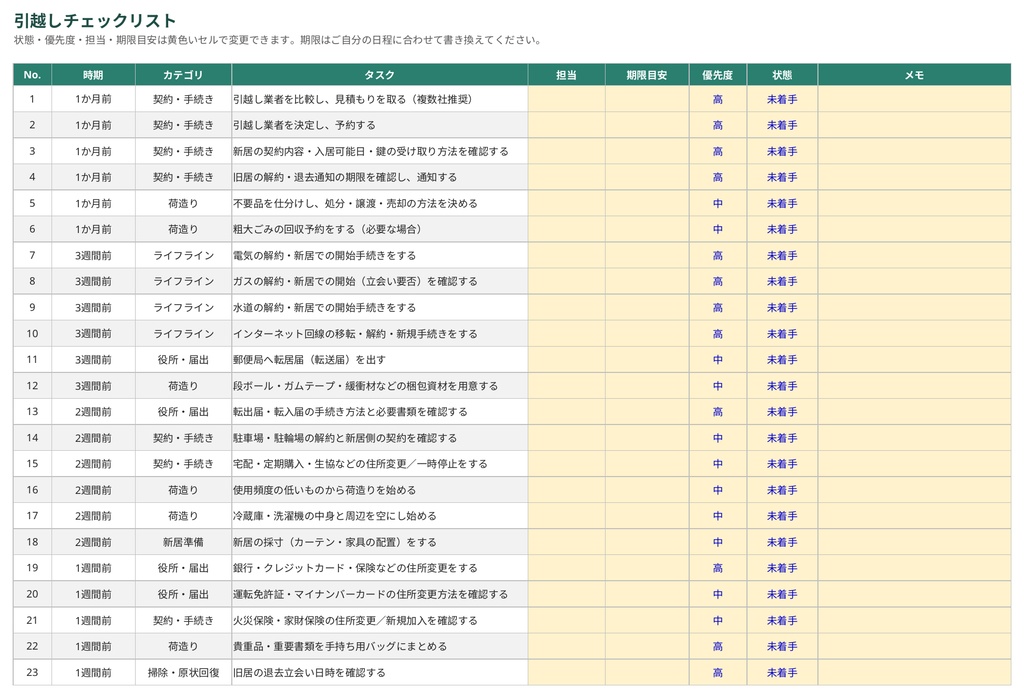The image size is (1024, 698).
Task: Select the 担当 cell for task 10
Action: pos(566,334)
